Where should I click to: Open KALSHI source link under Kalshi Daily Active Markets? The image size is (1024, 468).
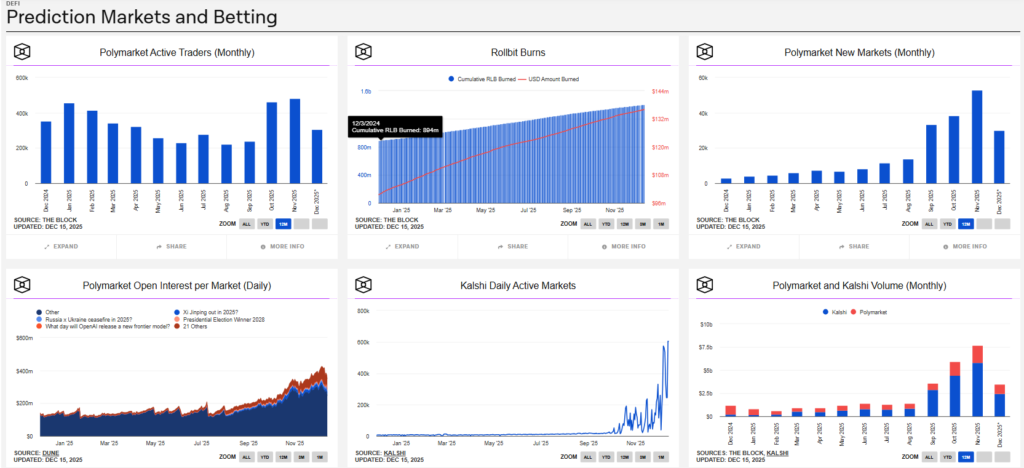(x=392, y=452)
